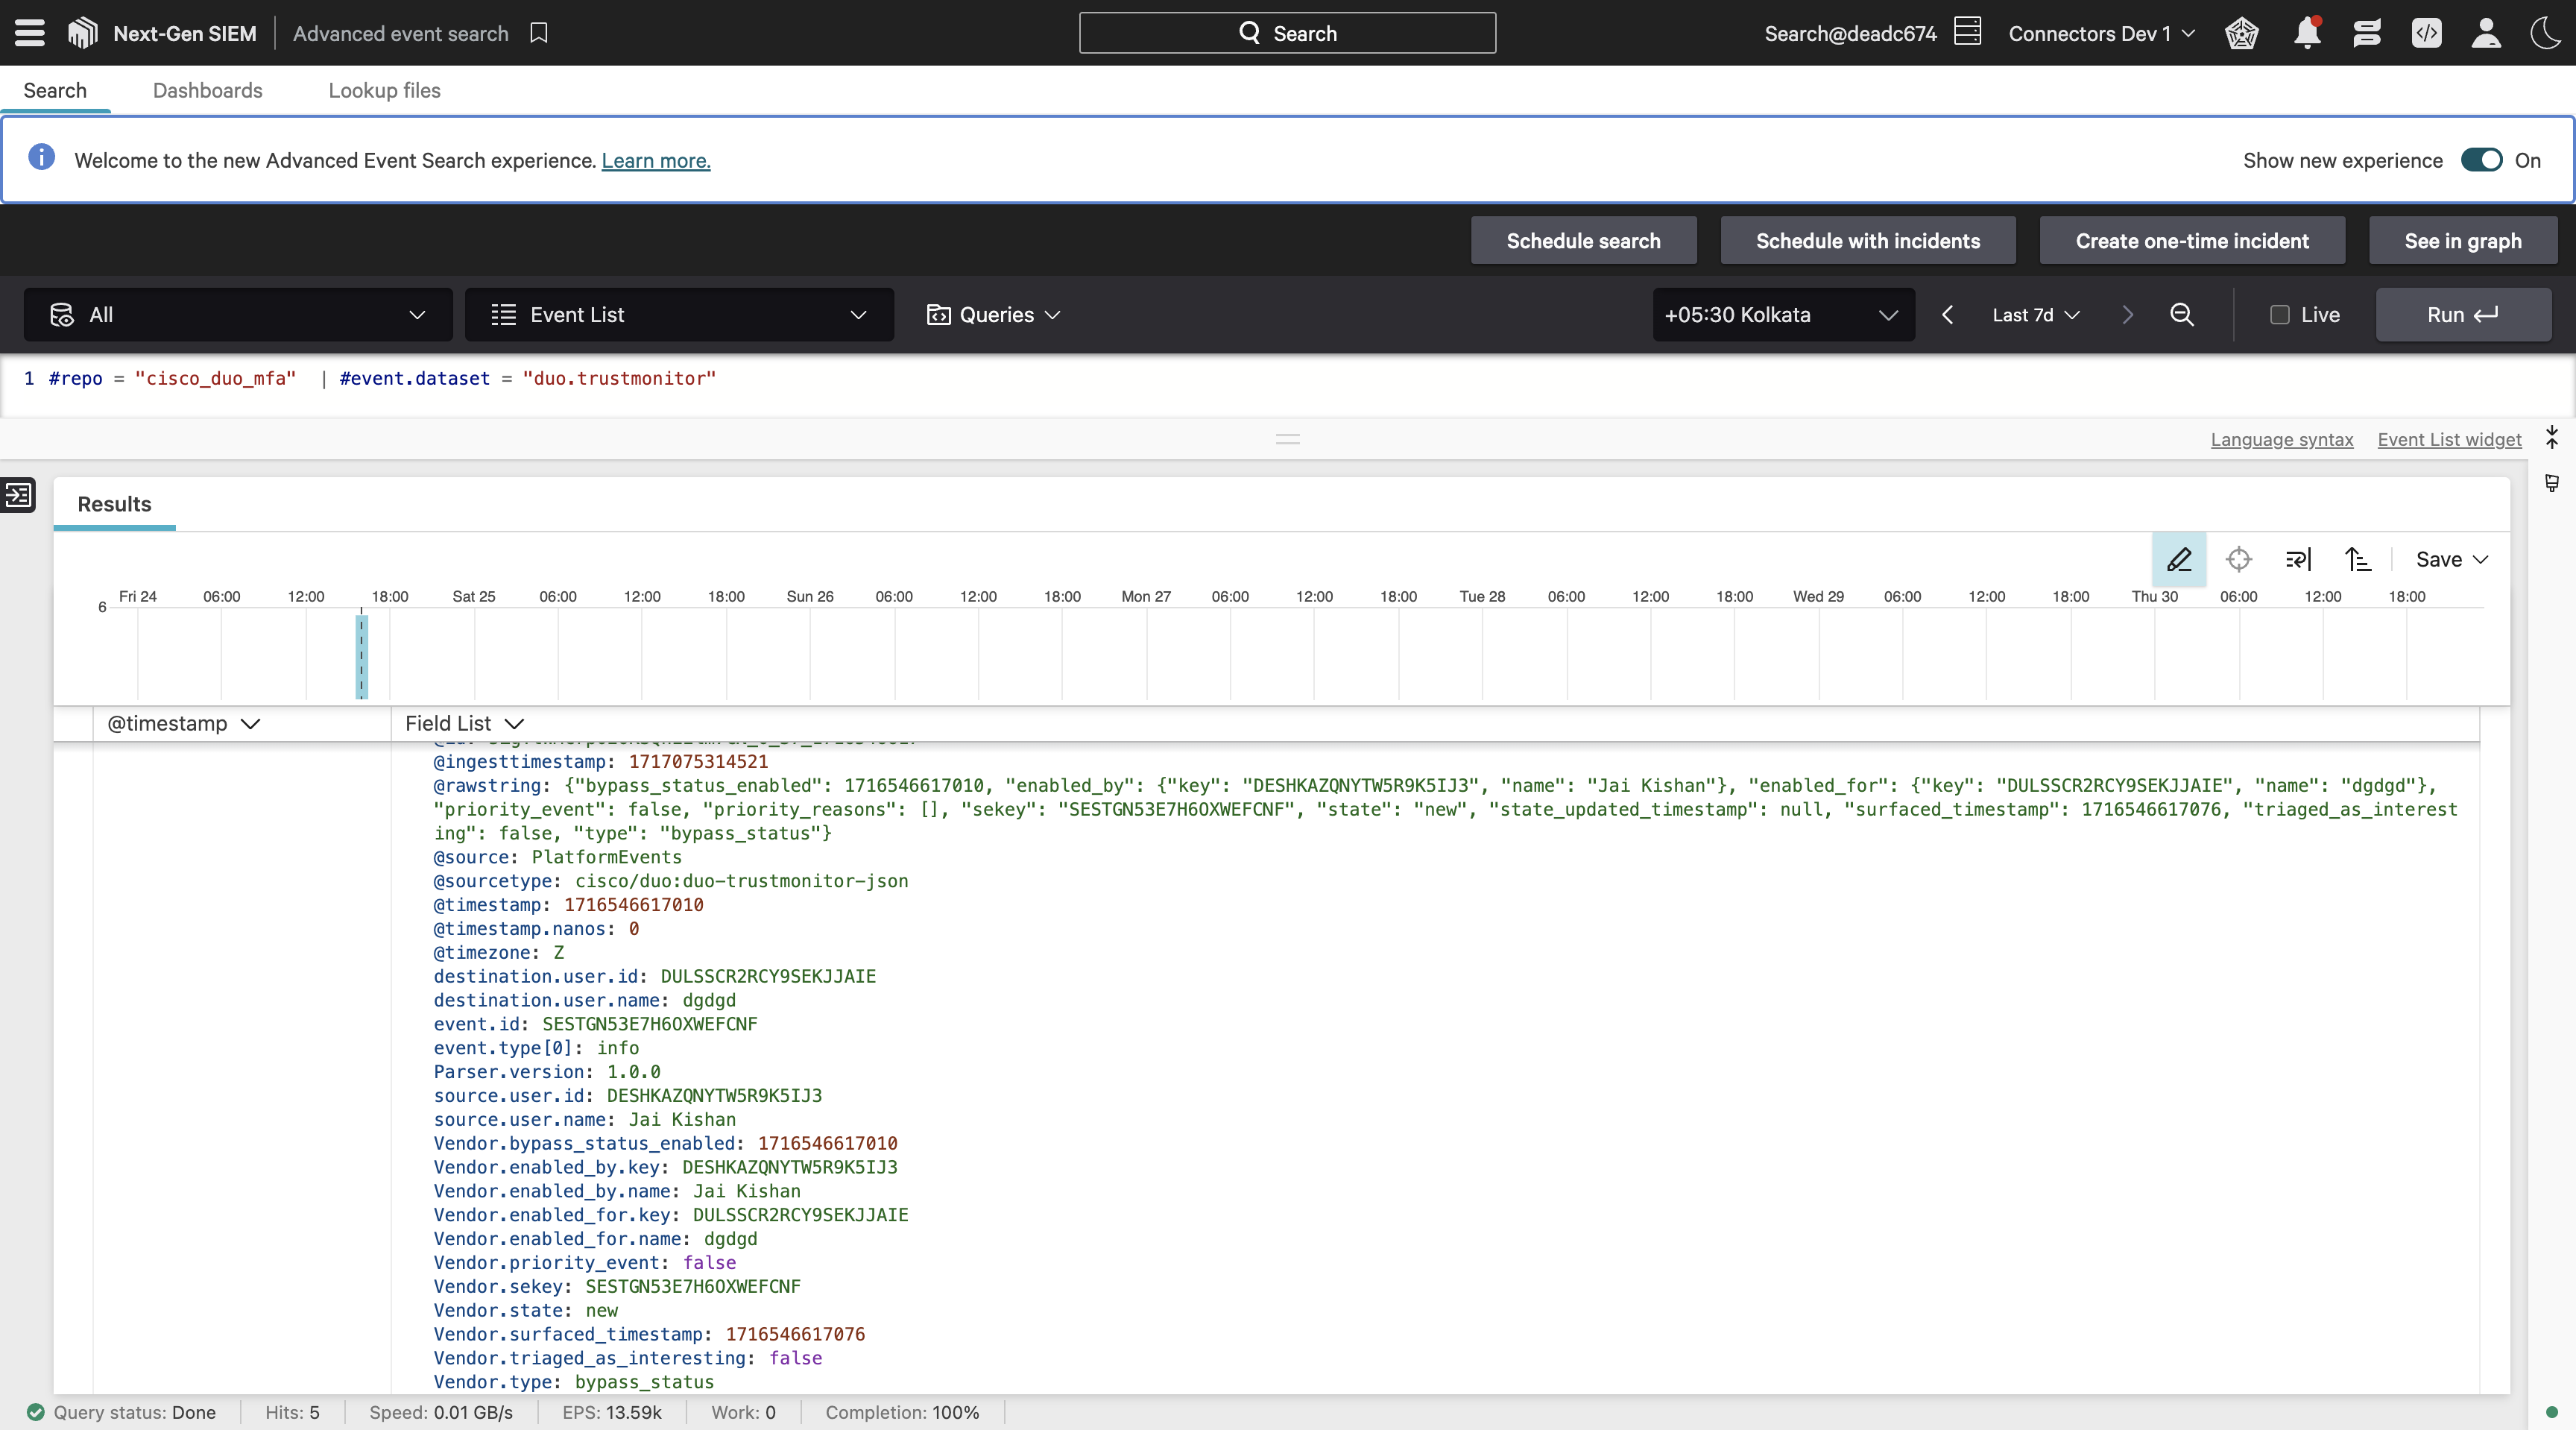Bookmark the Advanced event search page
The height and width of the screenshot is (1430, 2576).
539,33
